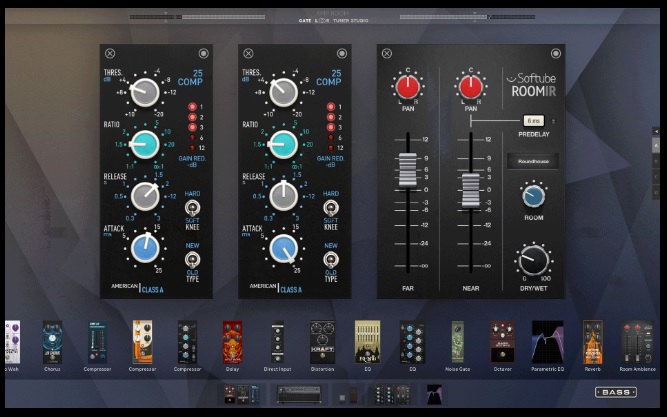667x417 pixels.
Task: Click the Ratio knob on right compressor
Action: click(284, 145)
